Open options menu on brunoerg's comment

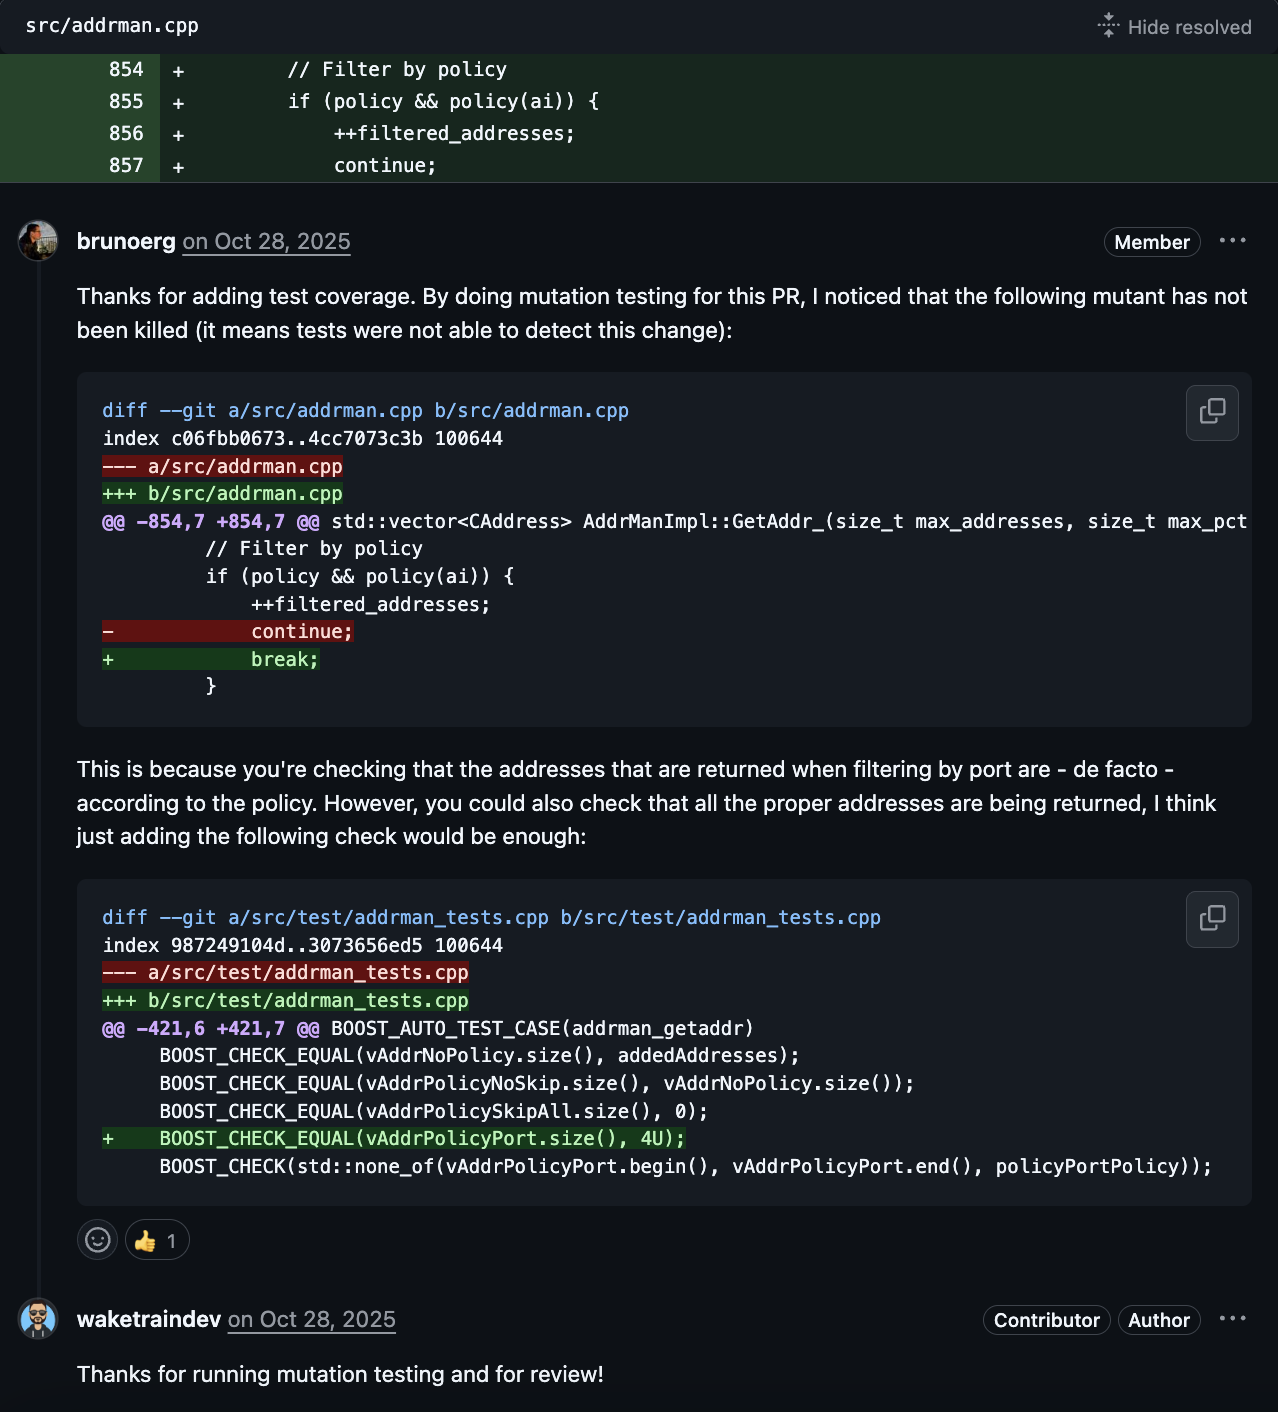pyautogui.click(x=1232, y=241)
